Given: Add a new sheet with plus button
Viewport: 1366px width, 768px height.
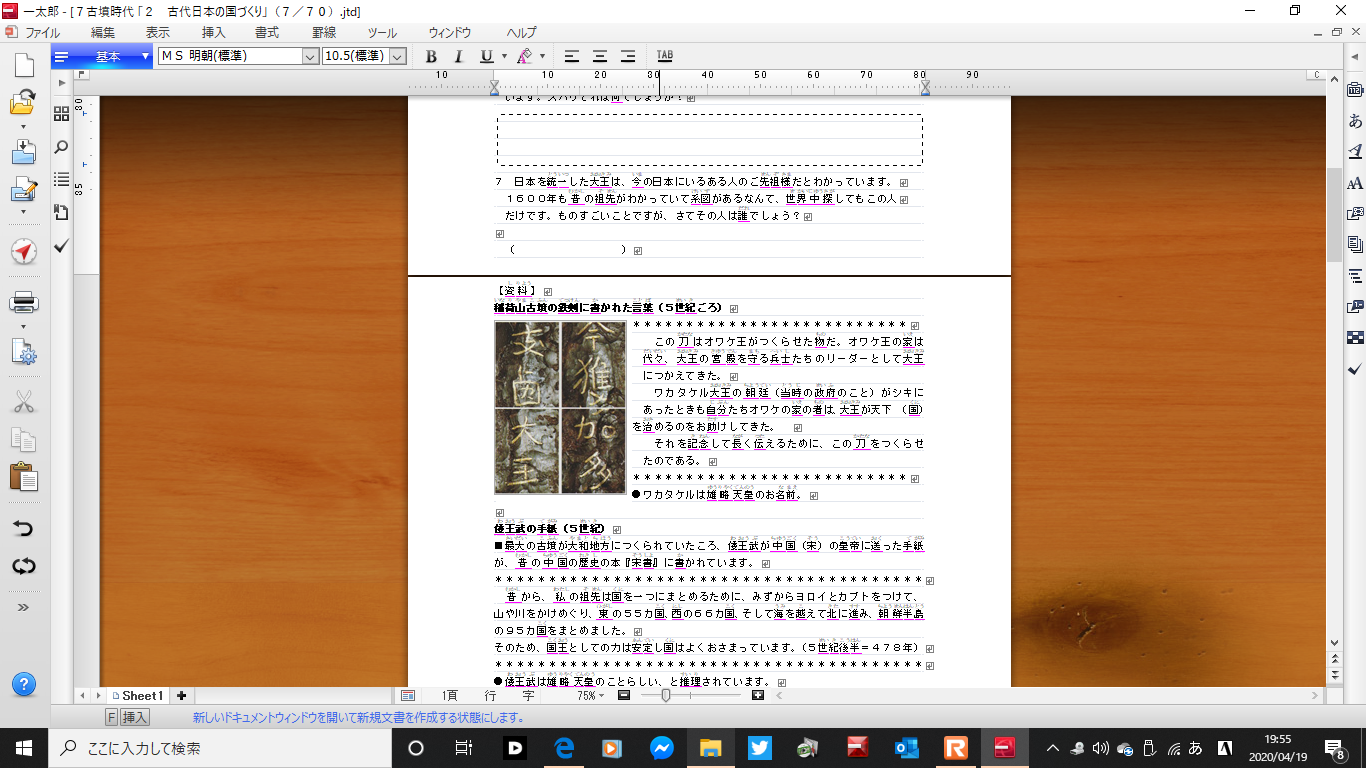Looking at the screenshot, I should pos(181,695).
